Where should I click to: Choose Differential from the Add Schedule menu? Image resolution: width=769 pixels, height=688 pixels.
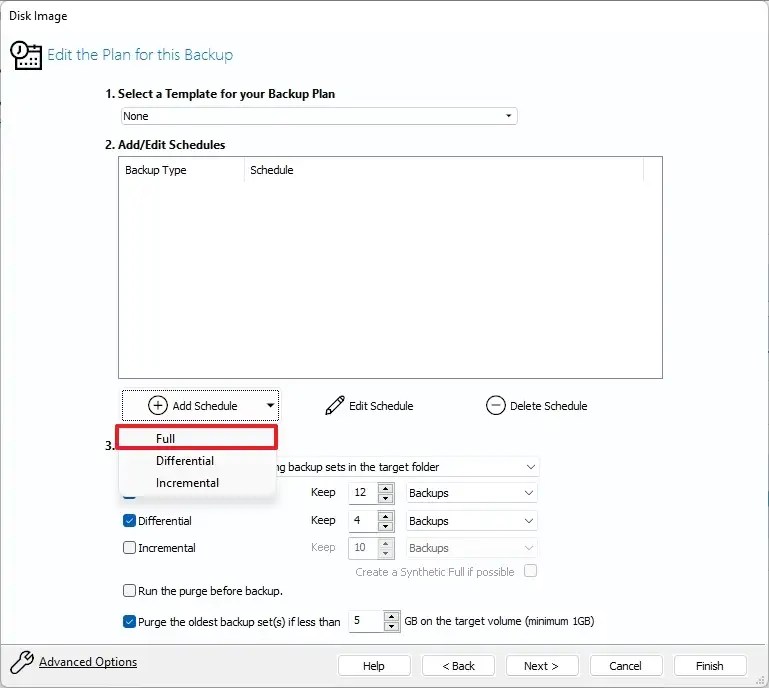click(x=197, y=460)
